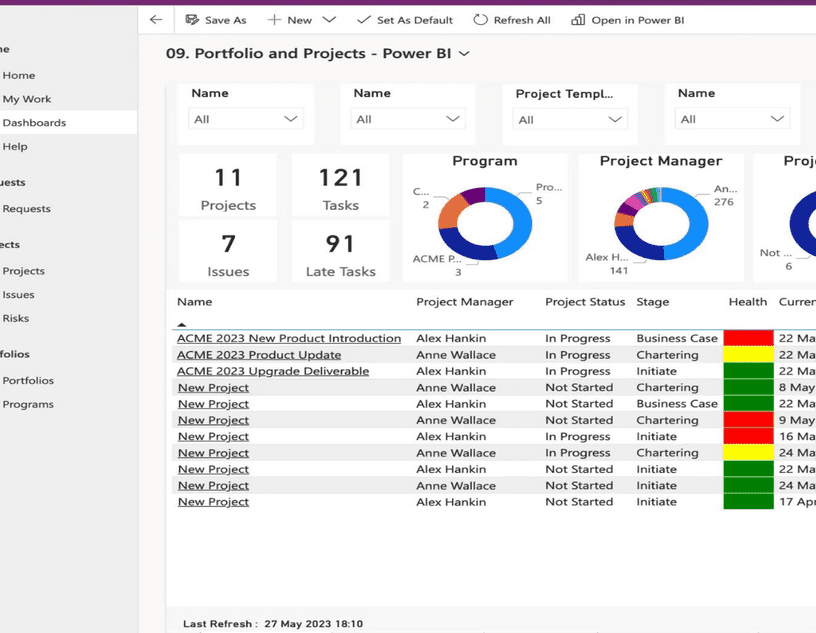This screenshot has width=816, height=633.
Task: Click the red Health indicator on the first row
Action: 747,338
